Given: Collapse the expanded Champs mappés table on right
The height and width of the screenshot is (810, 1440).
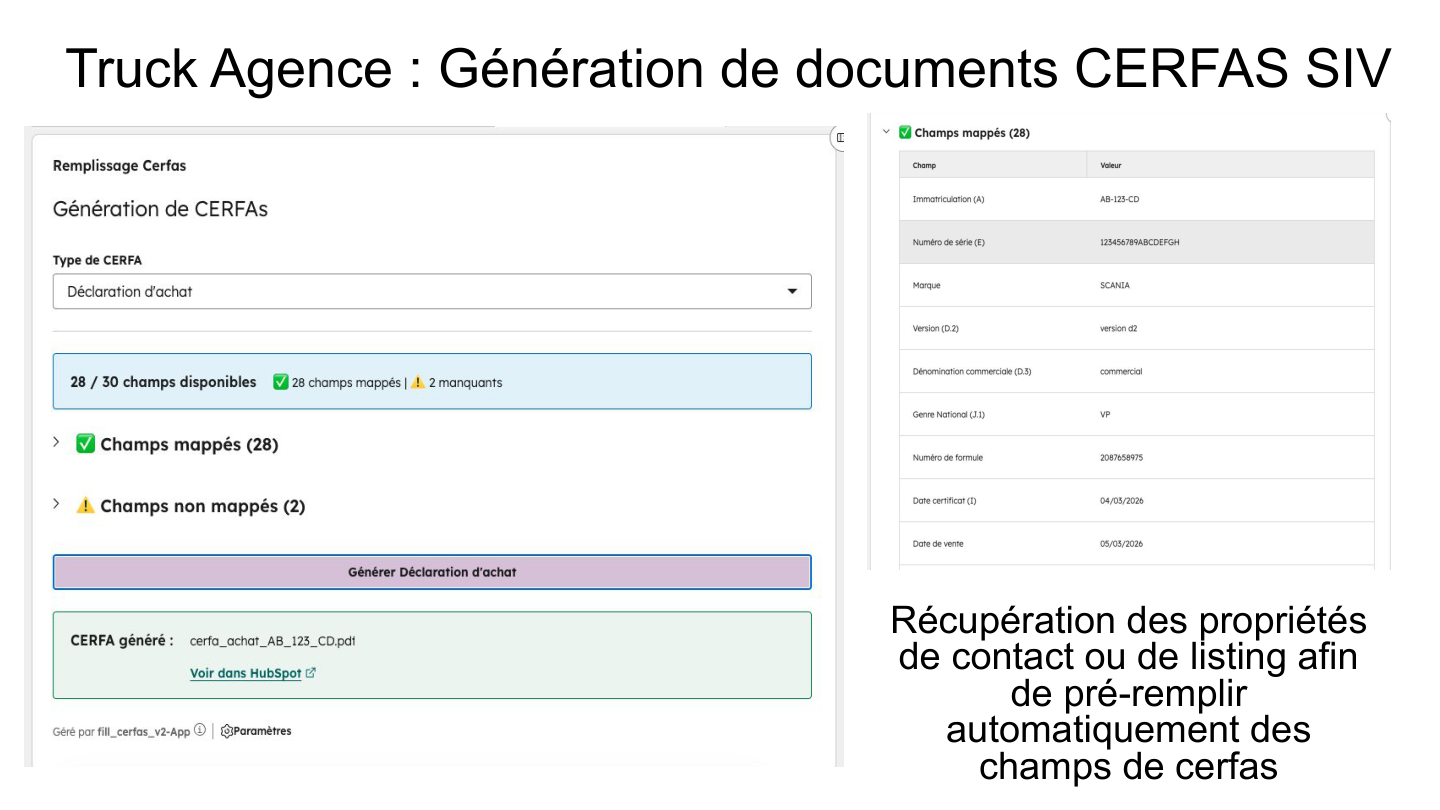Looking at the screenshot, I should [886, 132].
